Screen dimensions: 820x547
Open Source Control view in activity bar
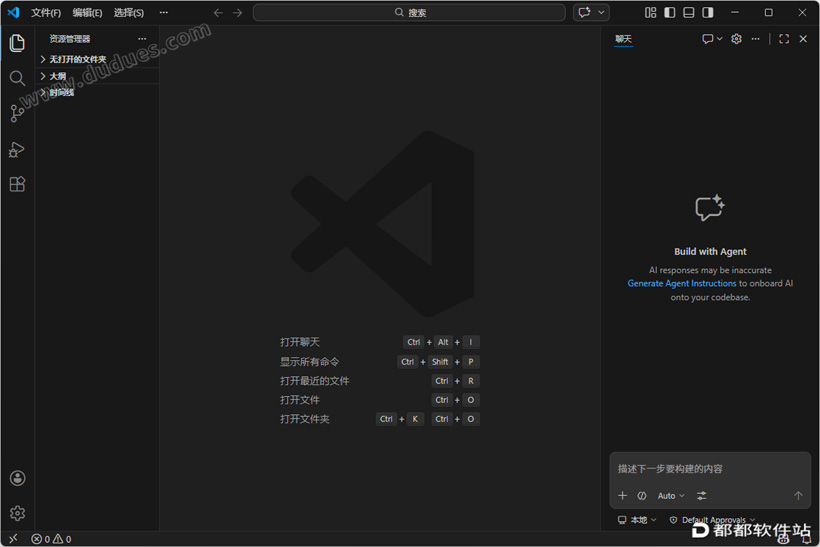click(x=17, y=113)
